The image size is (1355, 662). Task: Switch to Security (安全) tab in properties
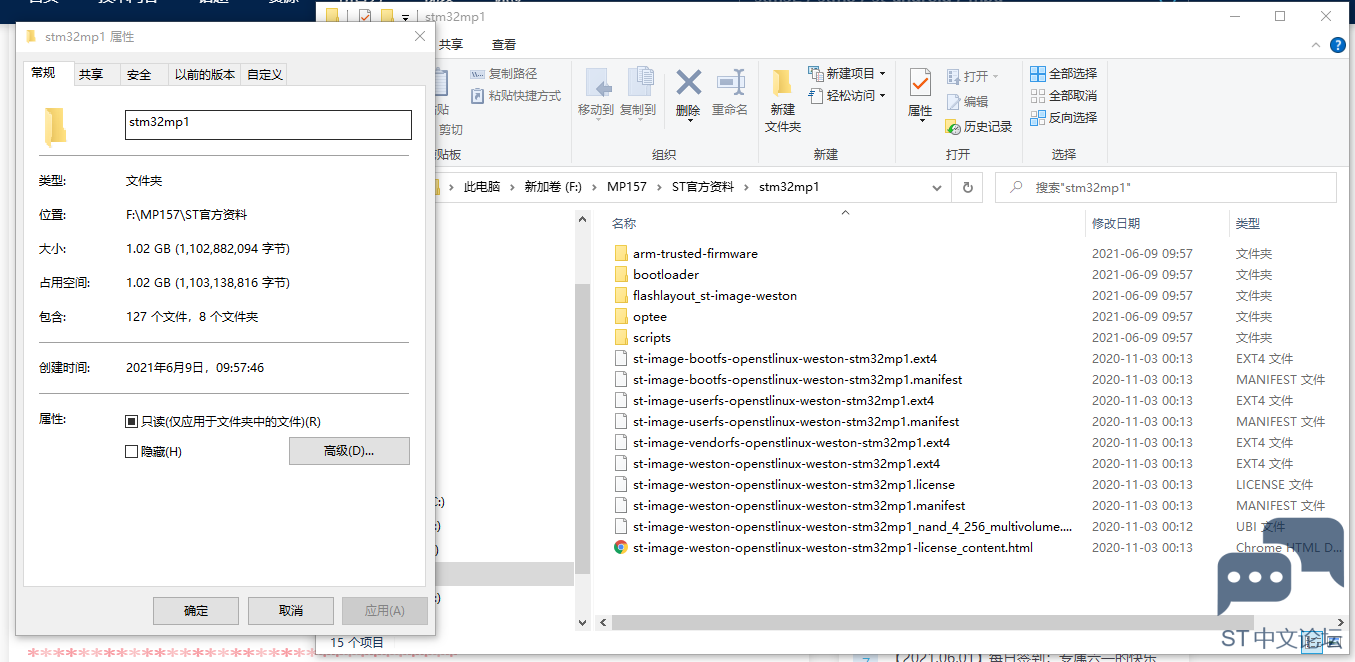(x=140, y=74)
